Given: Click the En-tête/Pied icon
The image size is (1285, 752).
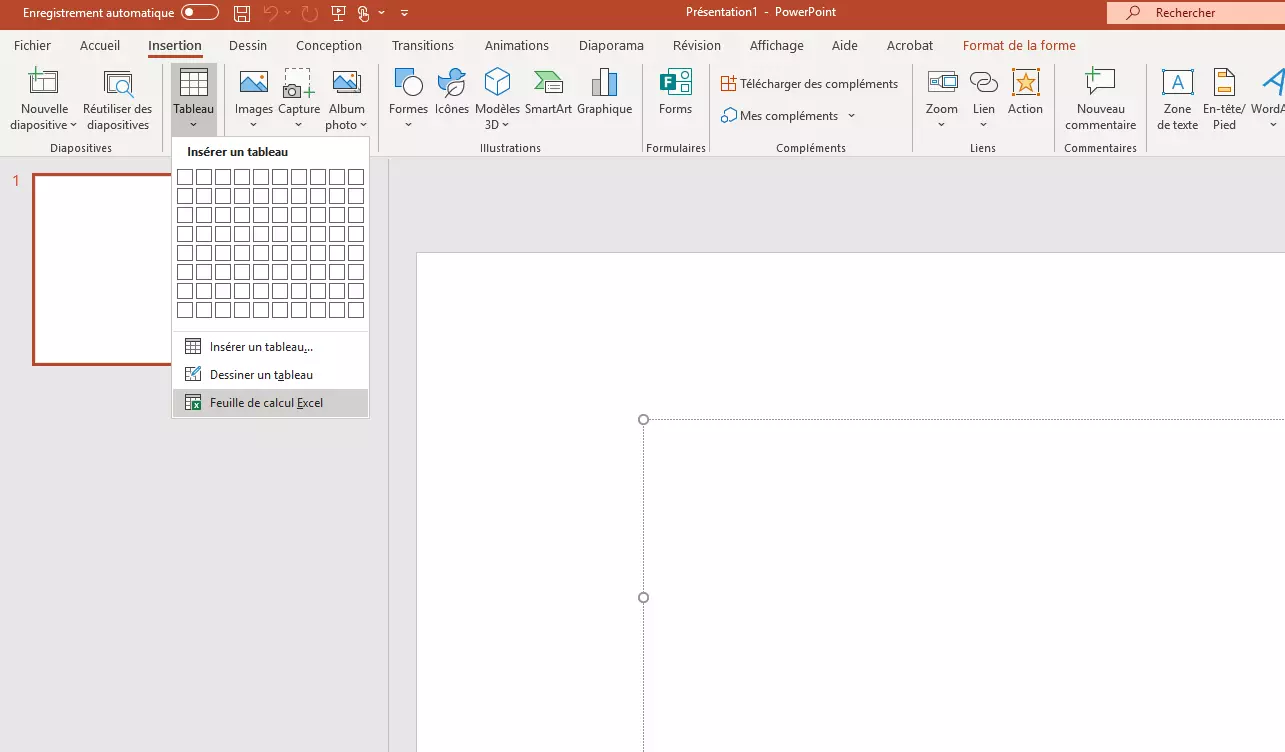Looking at the screenshot, I should 1224,82.
